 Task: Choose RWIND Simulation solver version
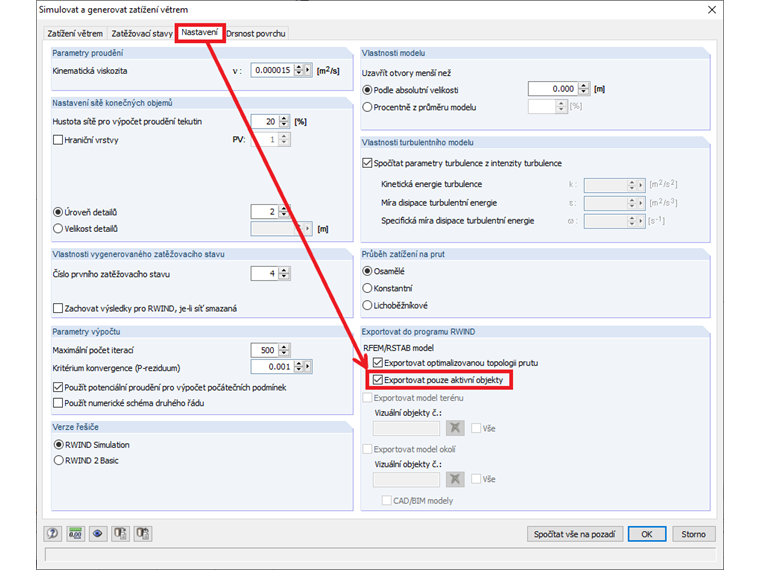click(59, 444)
